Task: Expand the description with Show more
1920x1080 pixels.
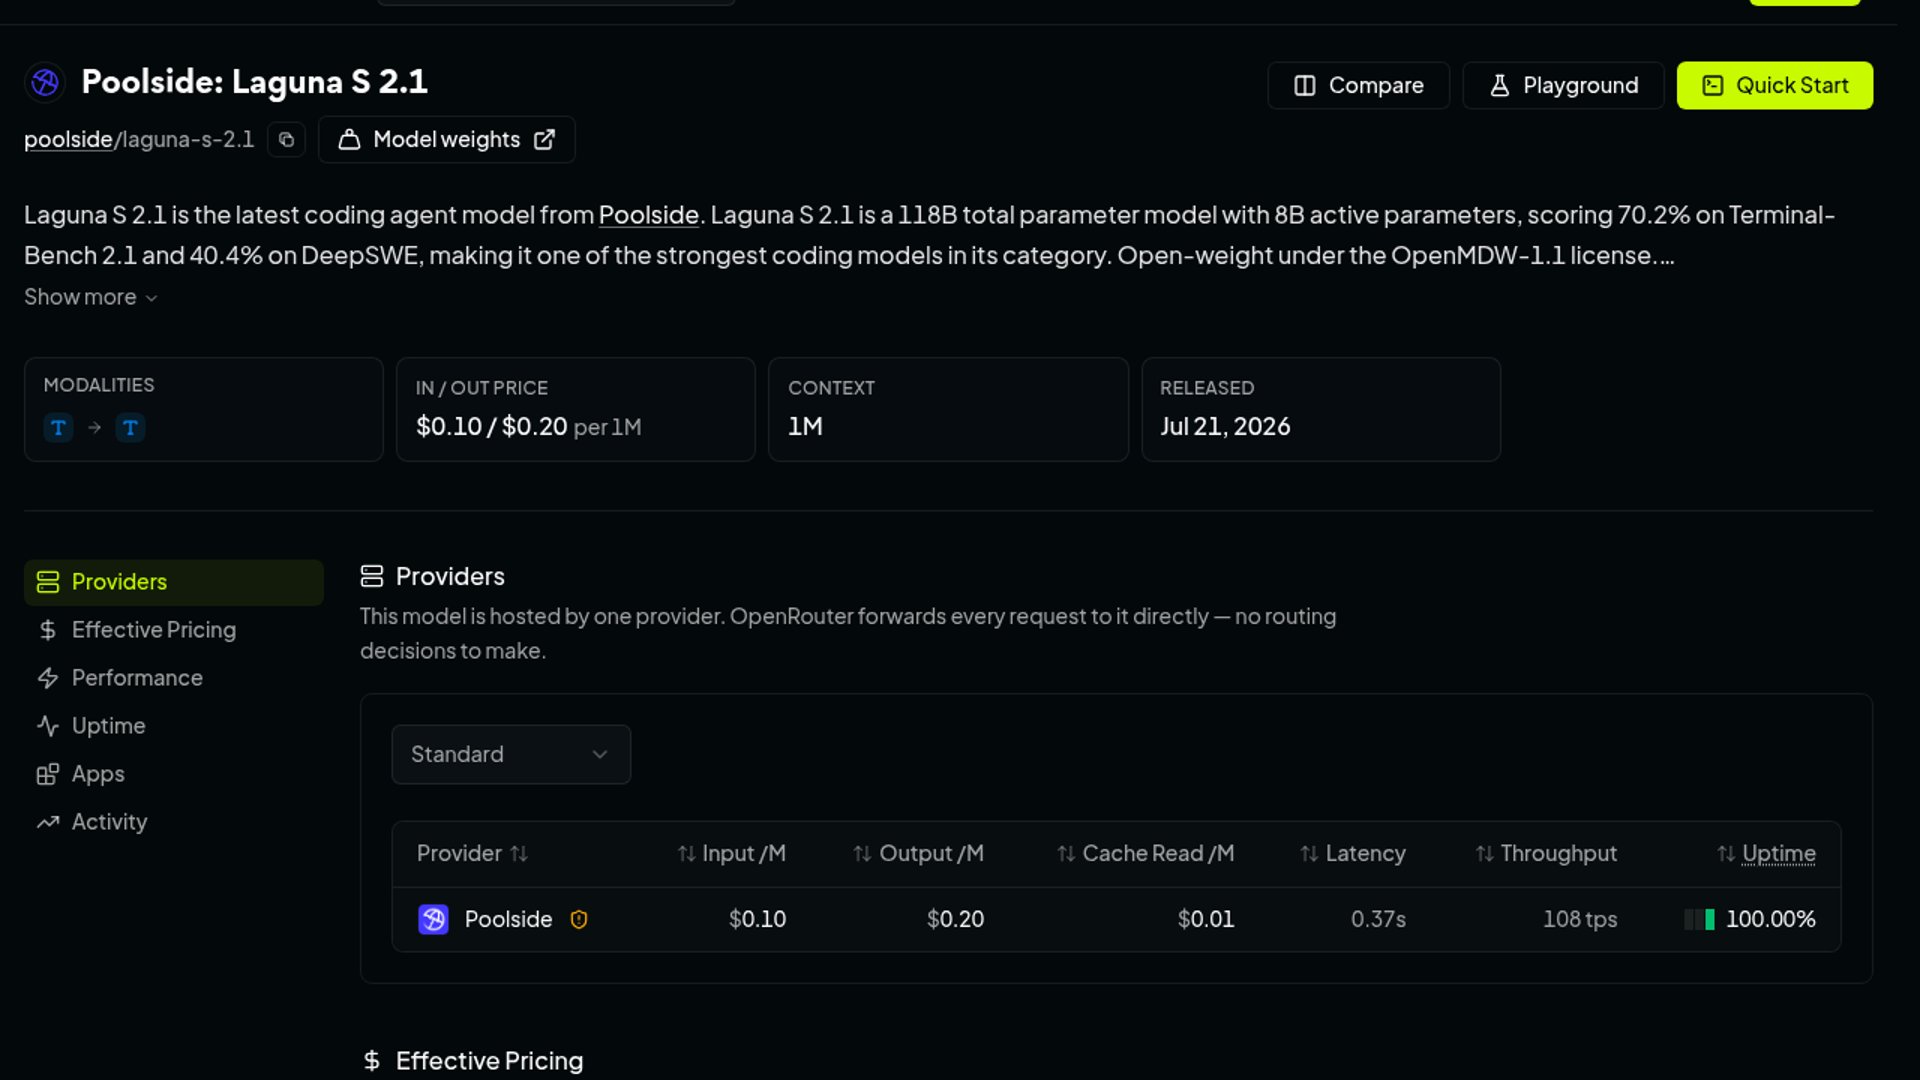Action: click(91, 297)
